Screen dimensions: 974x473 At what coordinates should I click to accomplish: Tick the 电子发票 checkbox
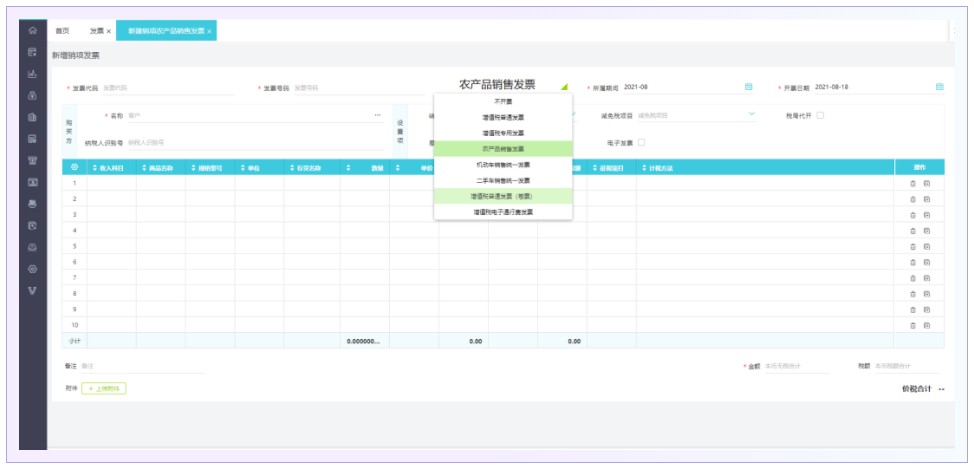tap(641, 142)
